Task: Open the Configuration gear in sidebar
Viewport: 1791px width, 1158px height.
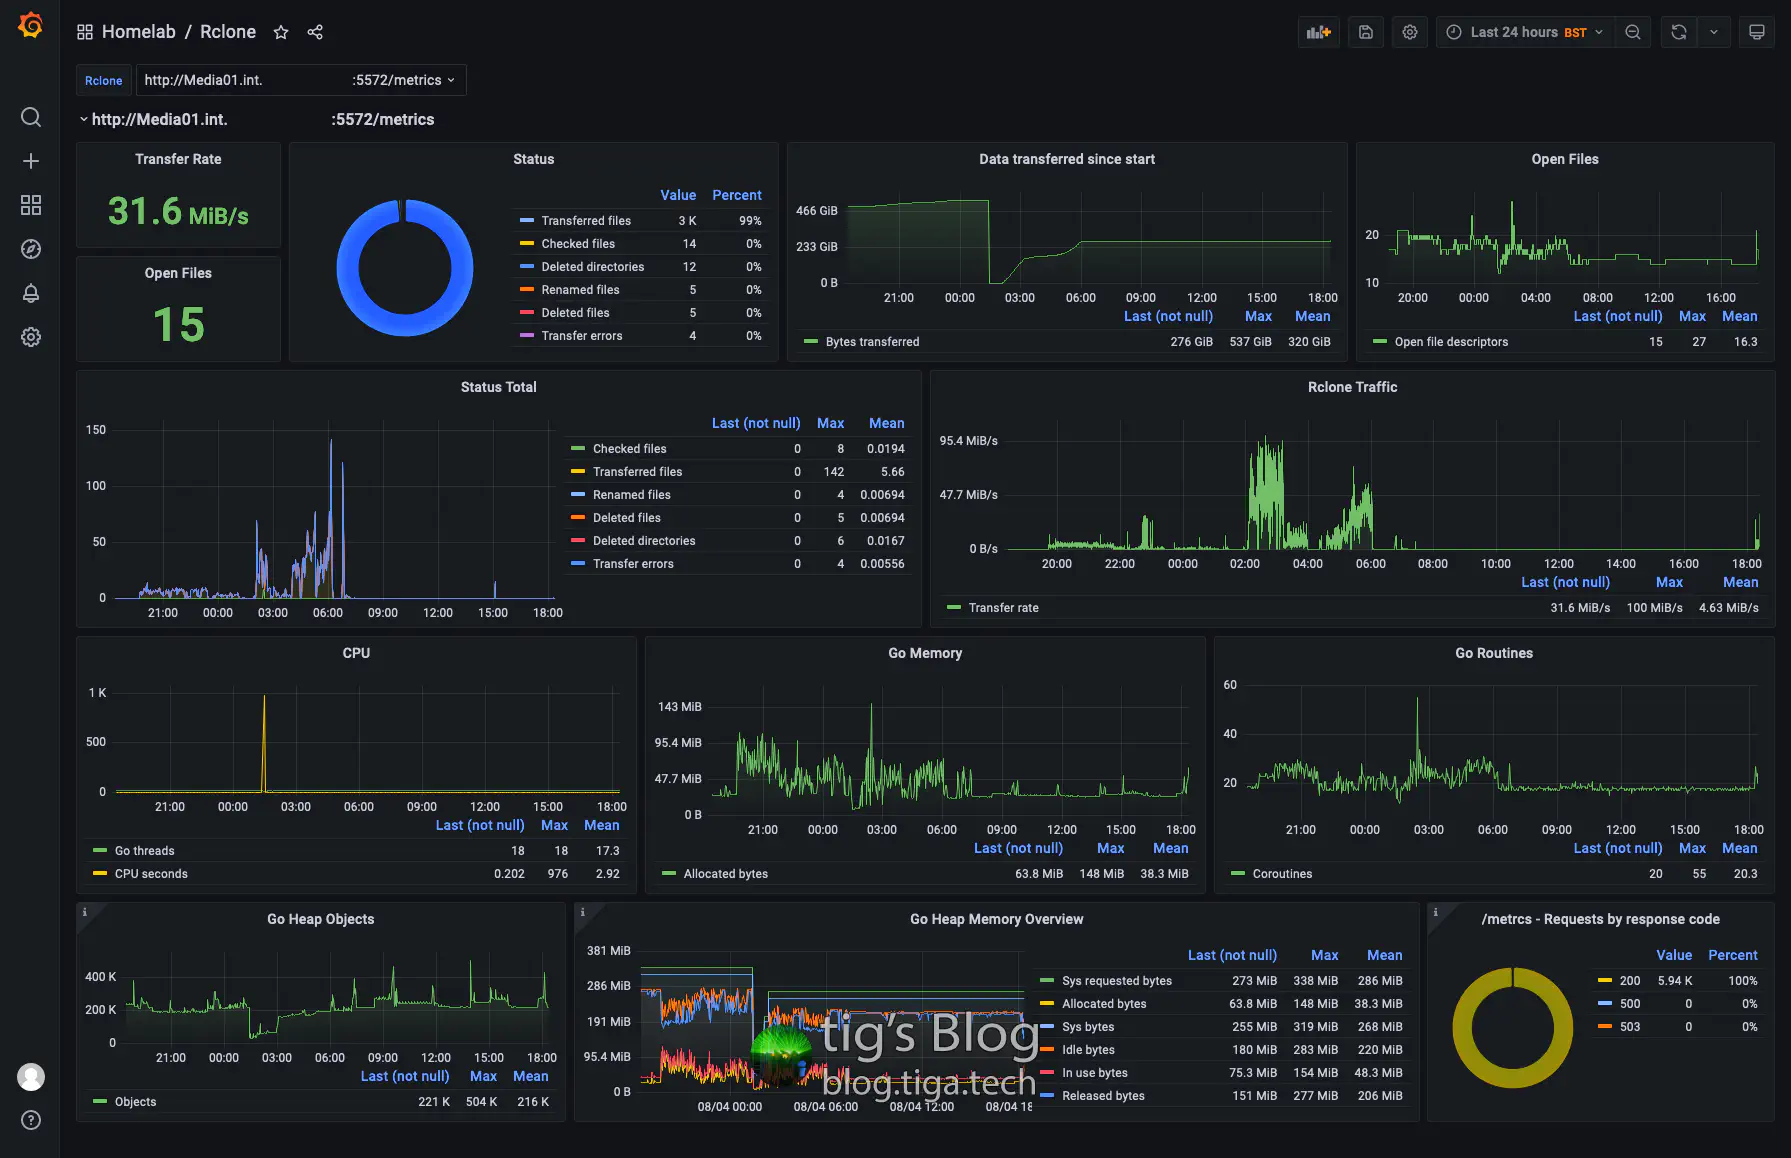Action: coord(31,337)
